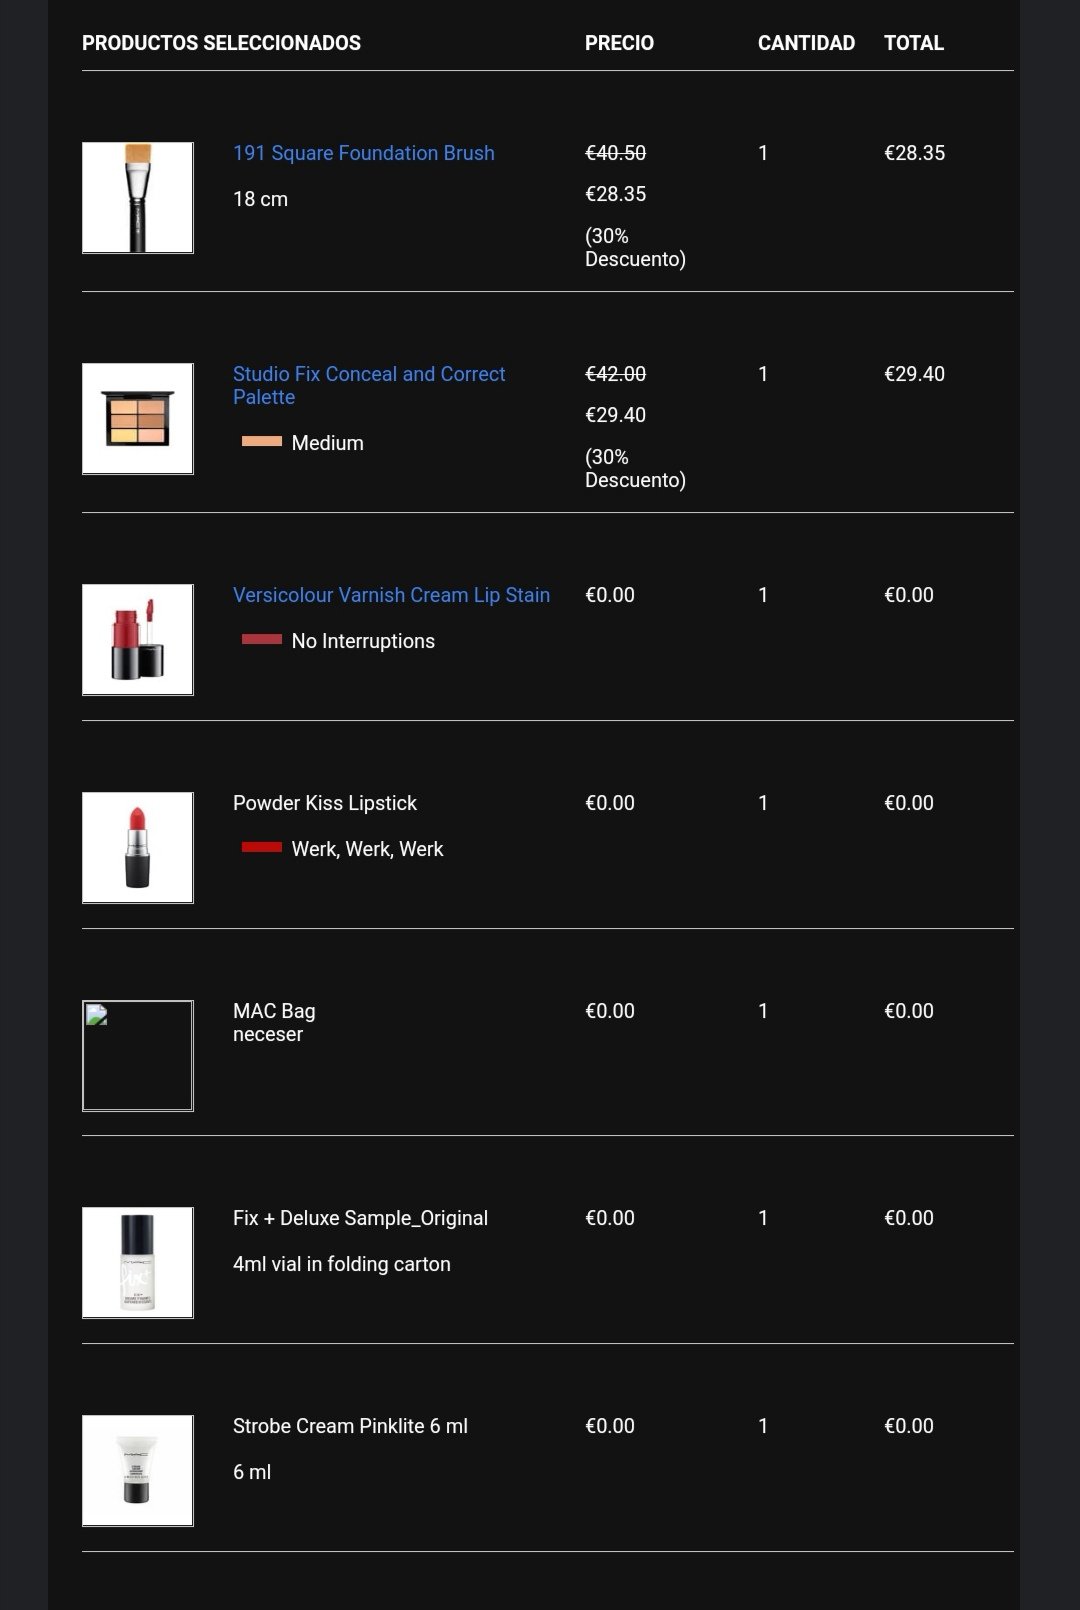Viewport: 1080px width, 1610px height.
Task: Click the Fix + Deluxe Sample thumbnail
Action: tap(138, 1263)
